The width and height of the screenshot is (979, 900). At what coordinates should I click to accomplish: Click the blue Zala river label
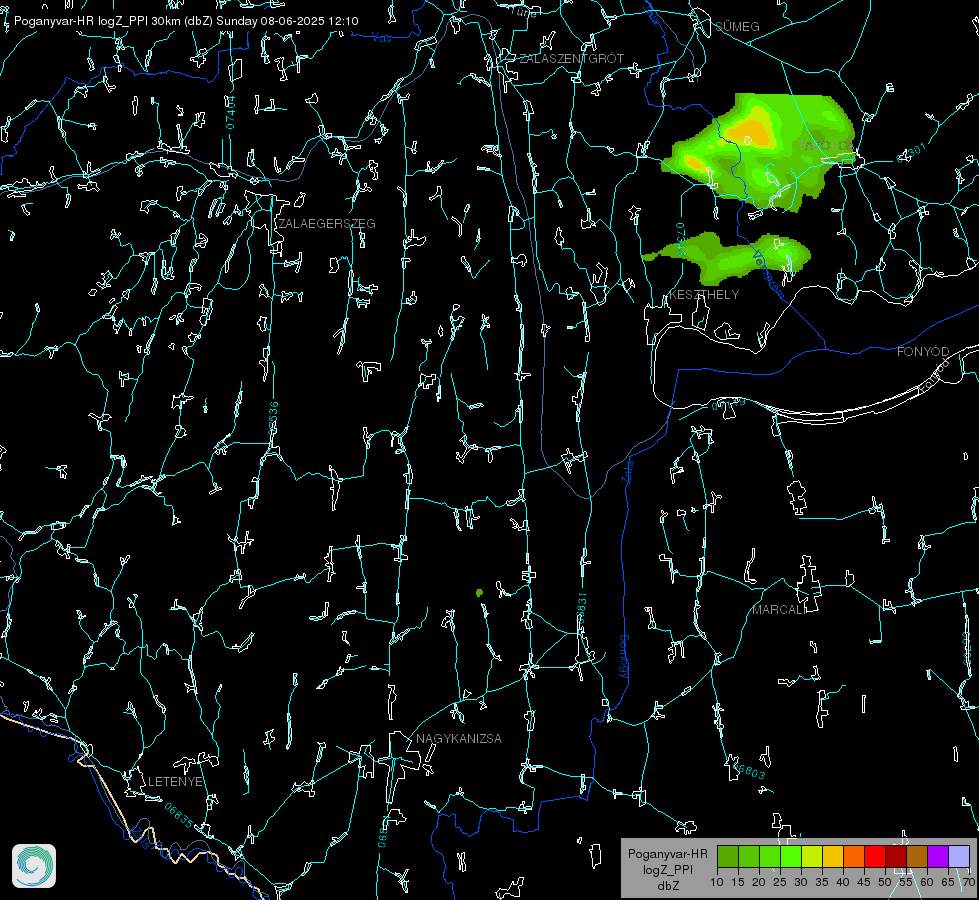click(x=627, y=470)
